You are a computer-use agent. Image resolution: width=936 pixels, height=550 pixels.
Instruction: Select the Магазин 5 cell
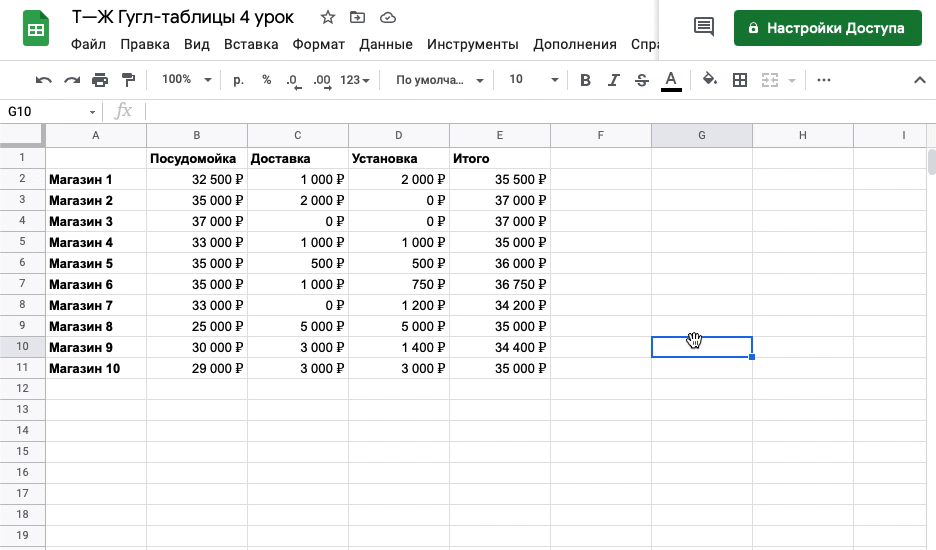tap(96, 263)
